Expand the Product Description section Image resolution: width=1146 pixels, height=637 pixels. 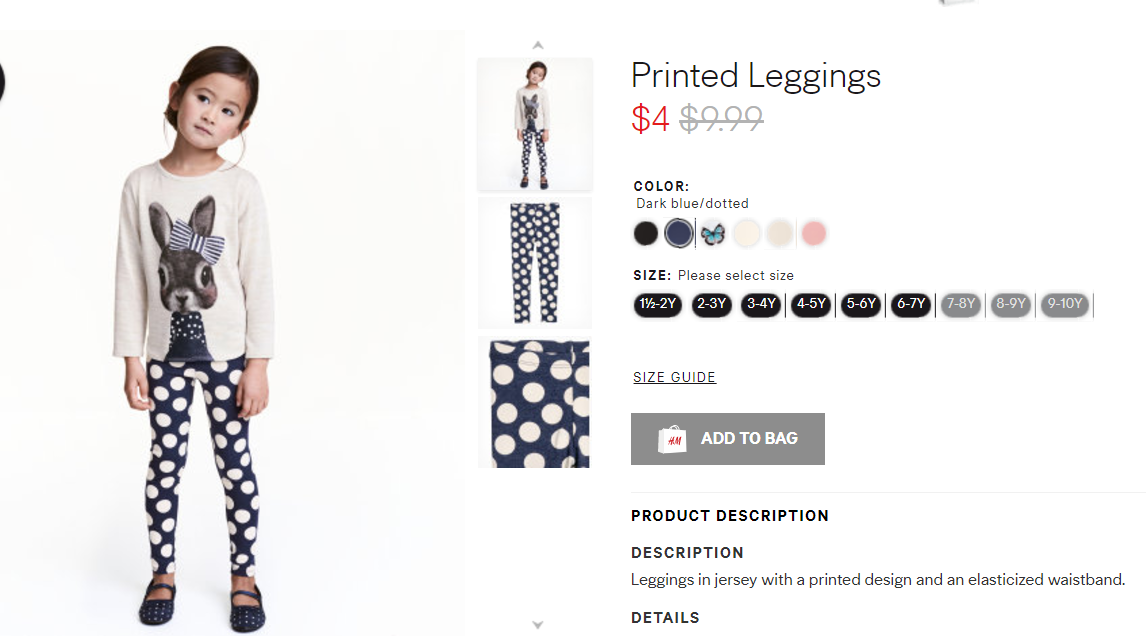[x=730, y=516]
